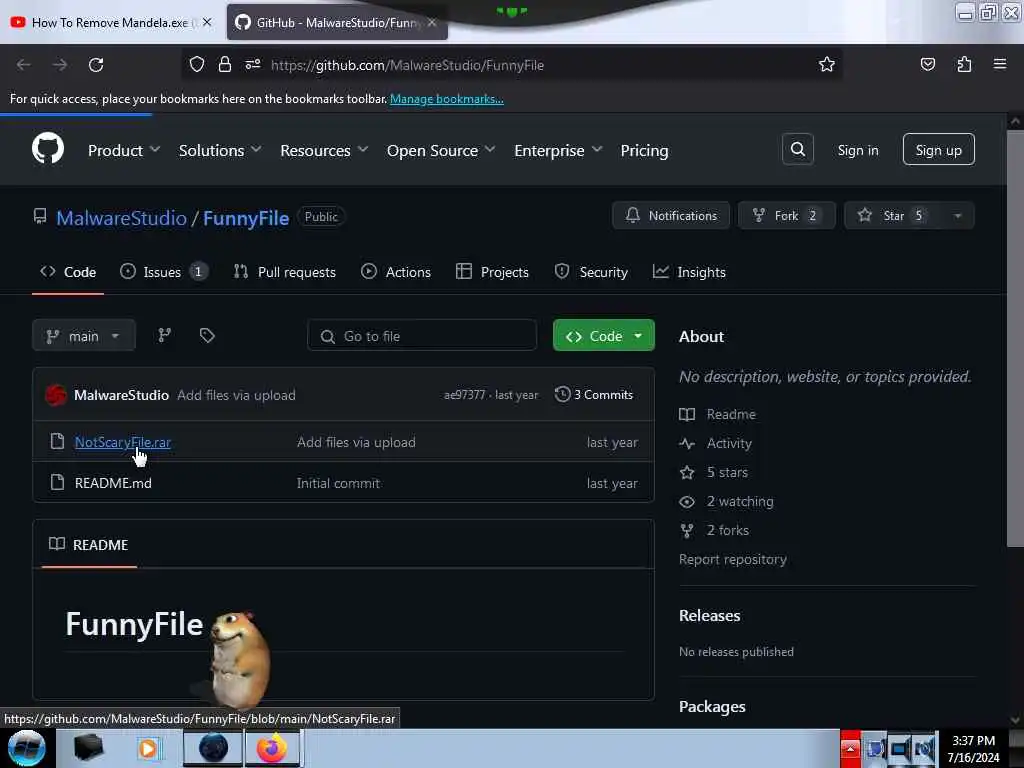This screenshot has height=768, width=1024.
Task: Expand the Solutions menu
Action: coord(220,150)
